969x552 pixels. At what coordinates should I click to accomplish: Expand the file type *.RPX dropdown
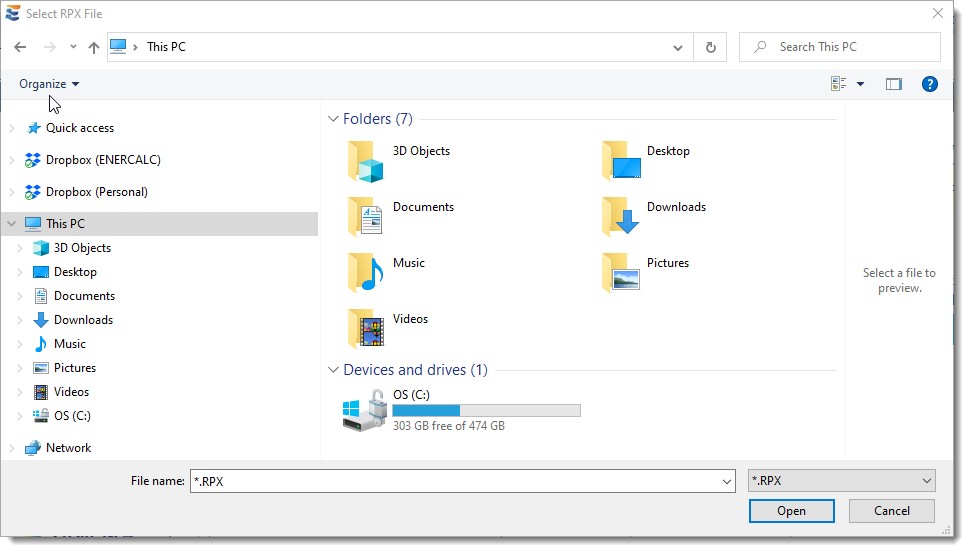[x=927, y=481]
